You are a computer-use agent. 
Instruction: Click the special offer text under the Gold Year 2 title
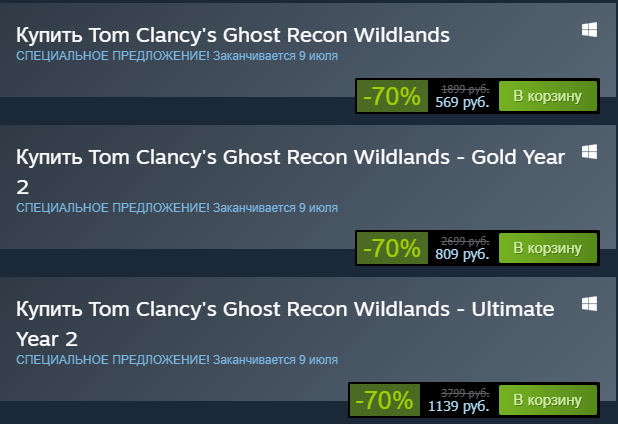[x=177, y=208]
